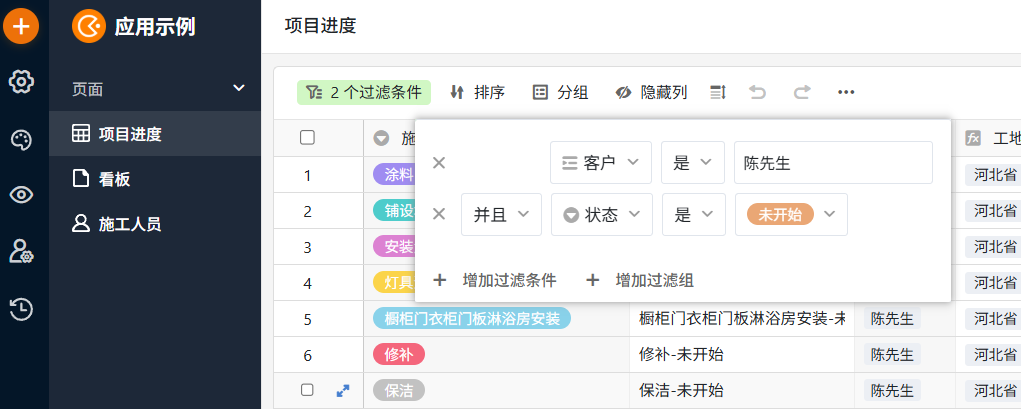Open user permissions icon in sidebar
Screen dimensions: 1021x409
(x=21, y=252)
